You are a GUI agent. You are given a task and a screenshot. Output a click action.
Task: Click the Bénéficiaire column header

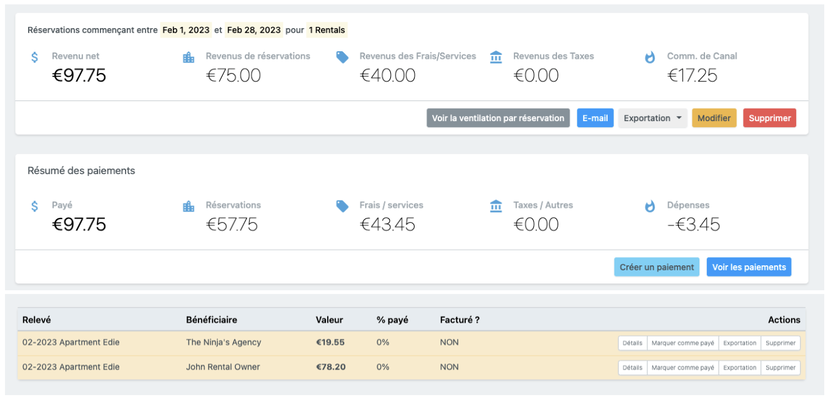tap(211, 320)
